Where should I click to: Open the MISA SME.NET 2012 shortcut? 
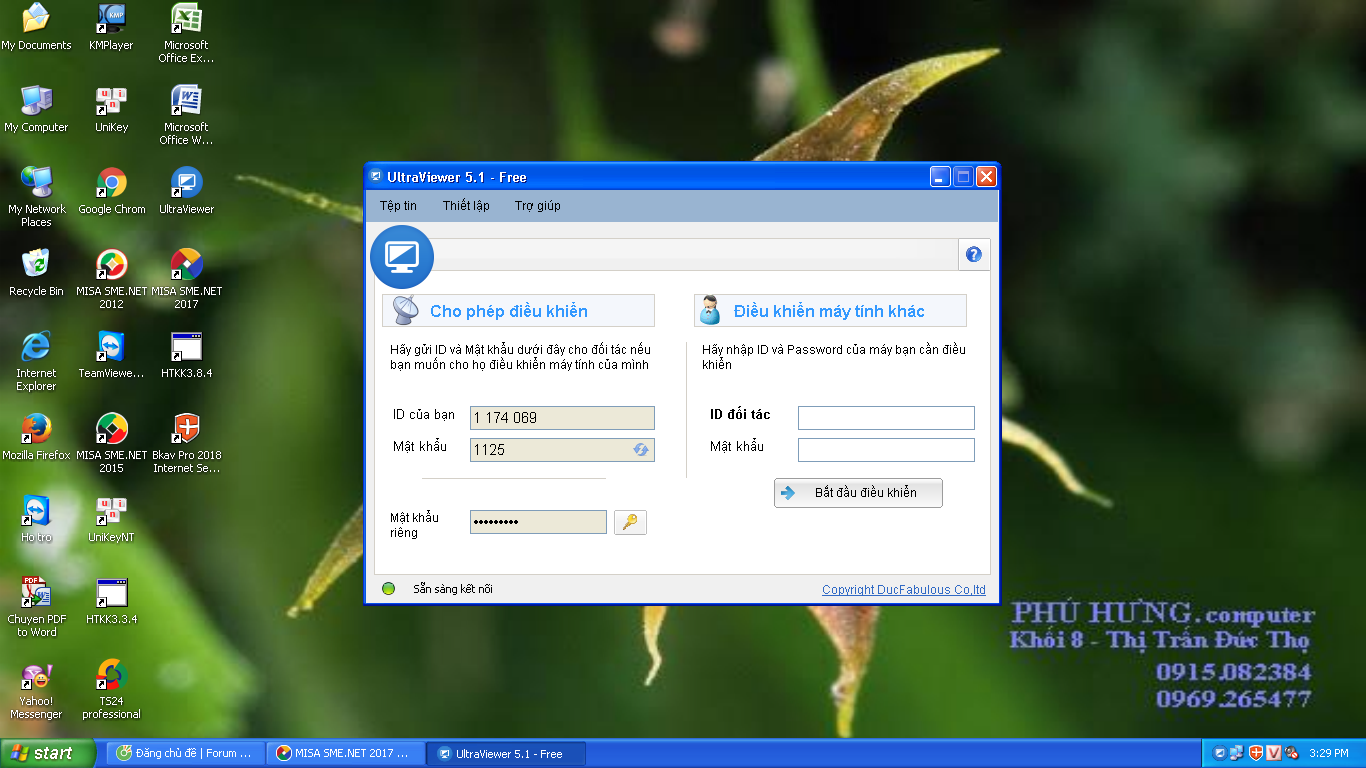(111, 279)
